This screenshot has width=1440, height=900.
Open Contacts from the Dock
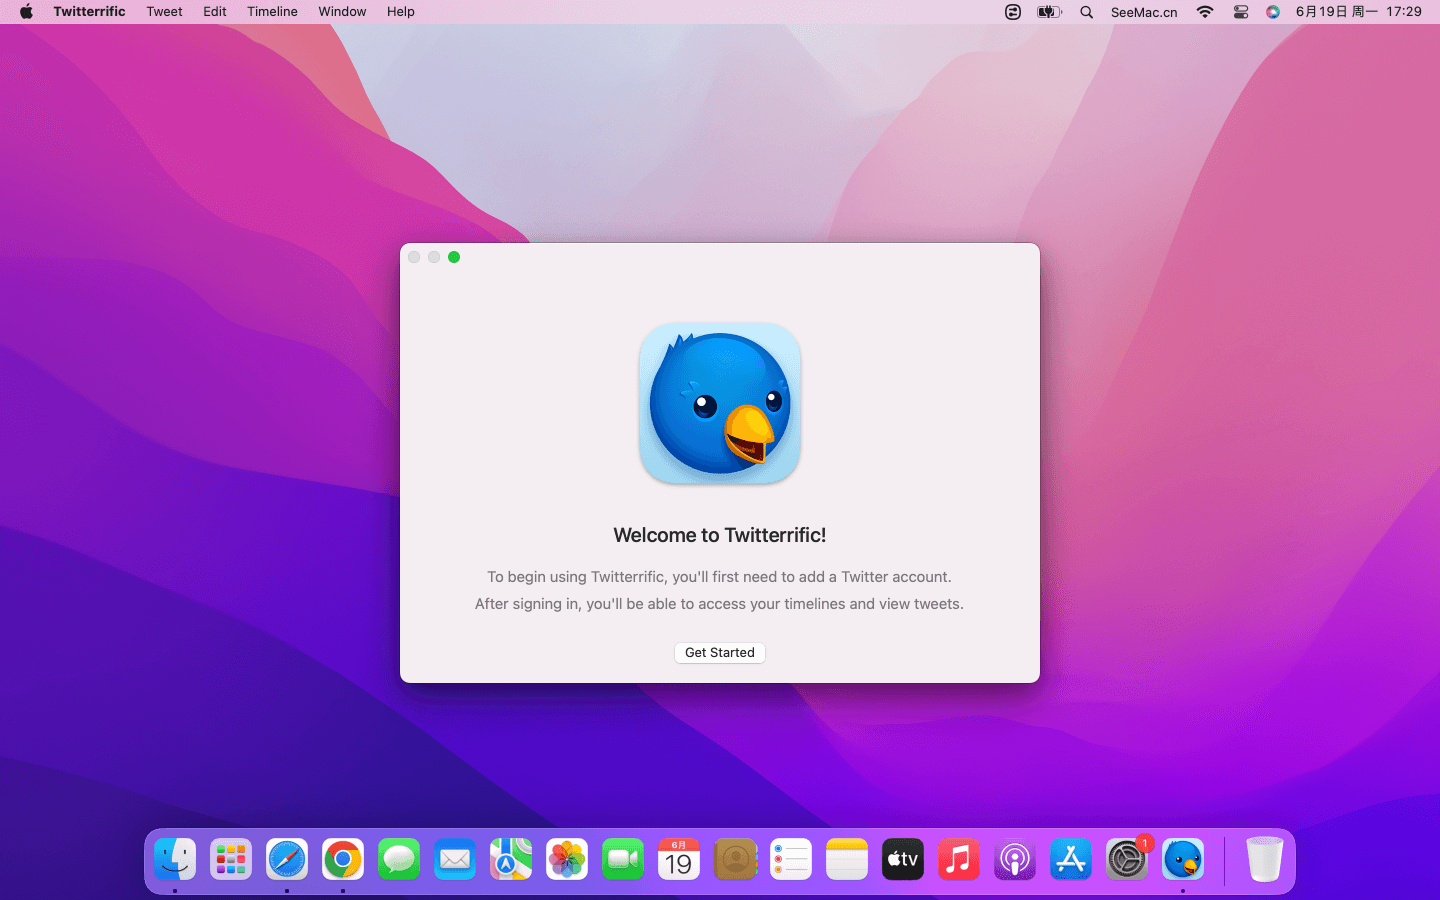tap(735, 859)
